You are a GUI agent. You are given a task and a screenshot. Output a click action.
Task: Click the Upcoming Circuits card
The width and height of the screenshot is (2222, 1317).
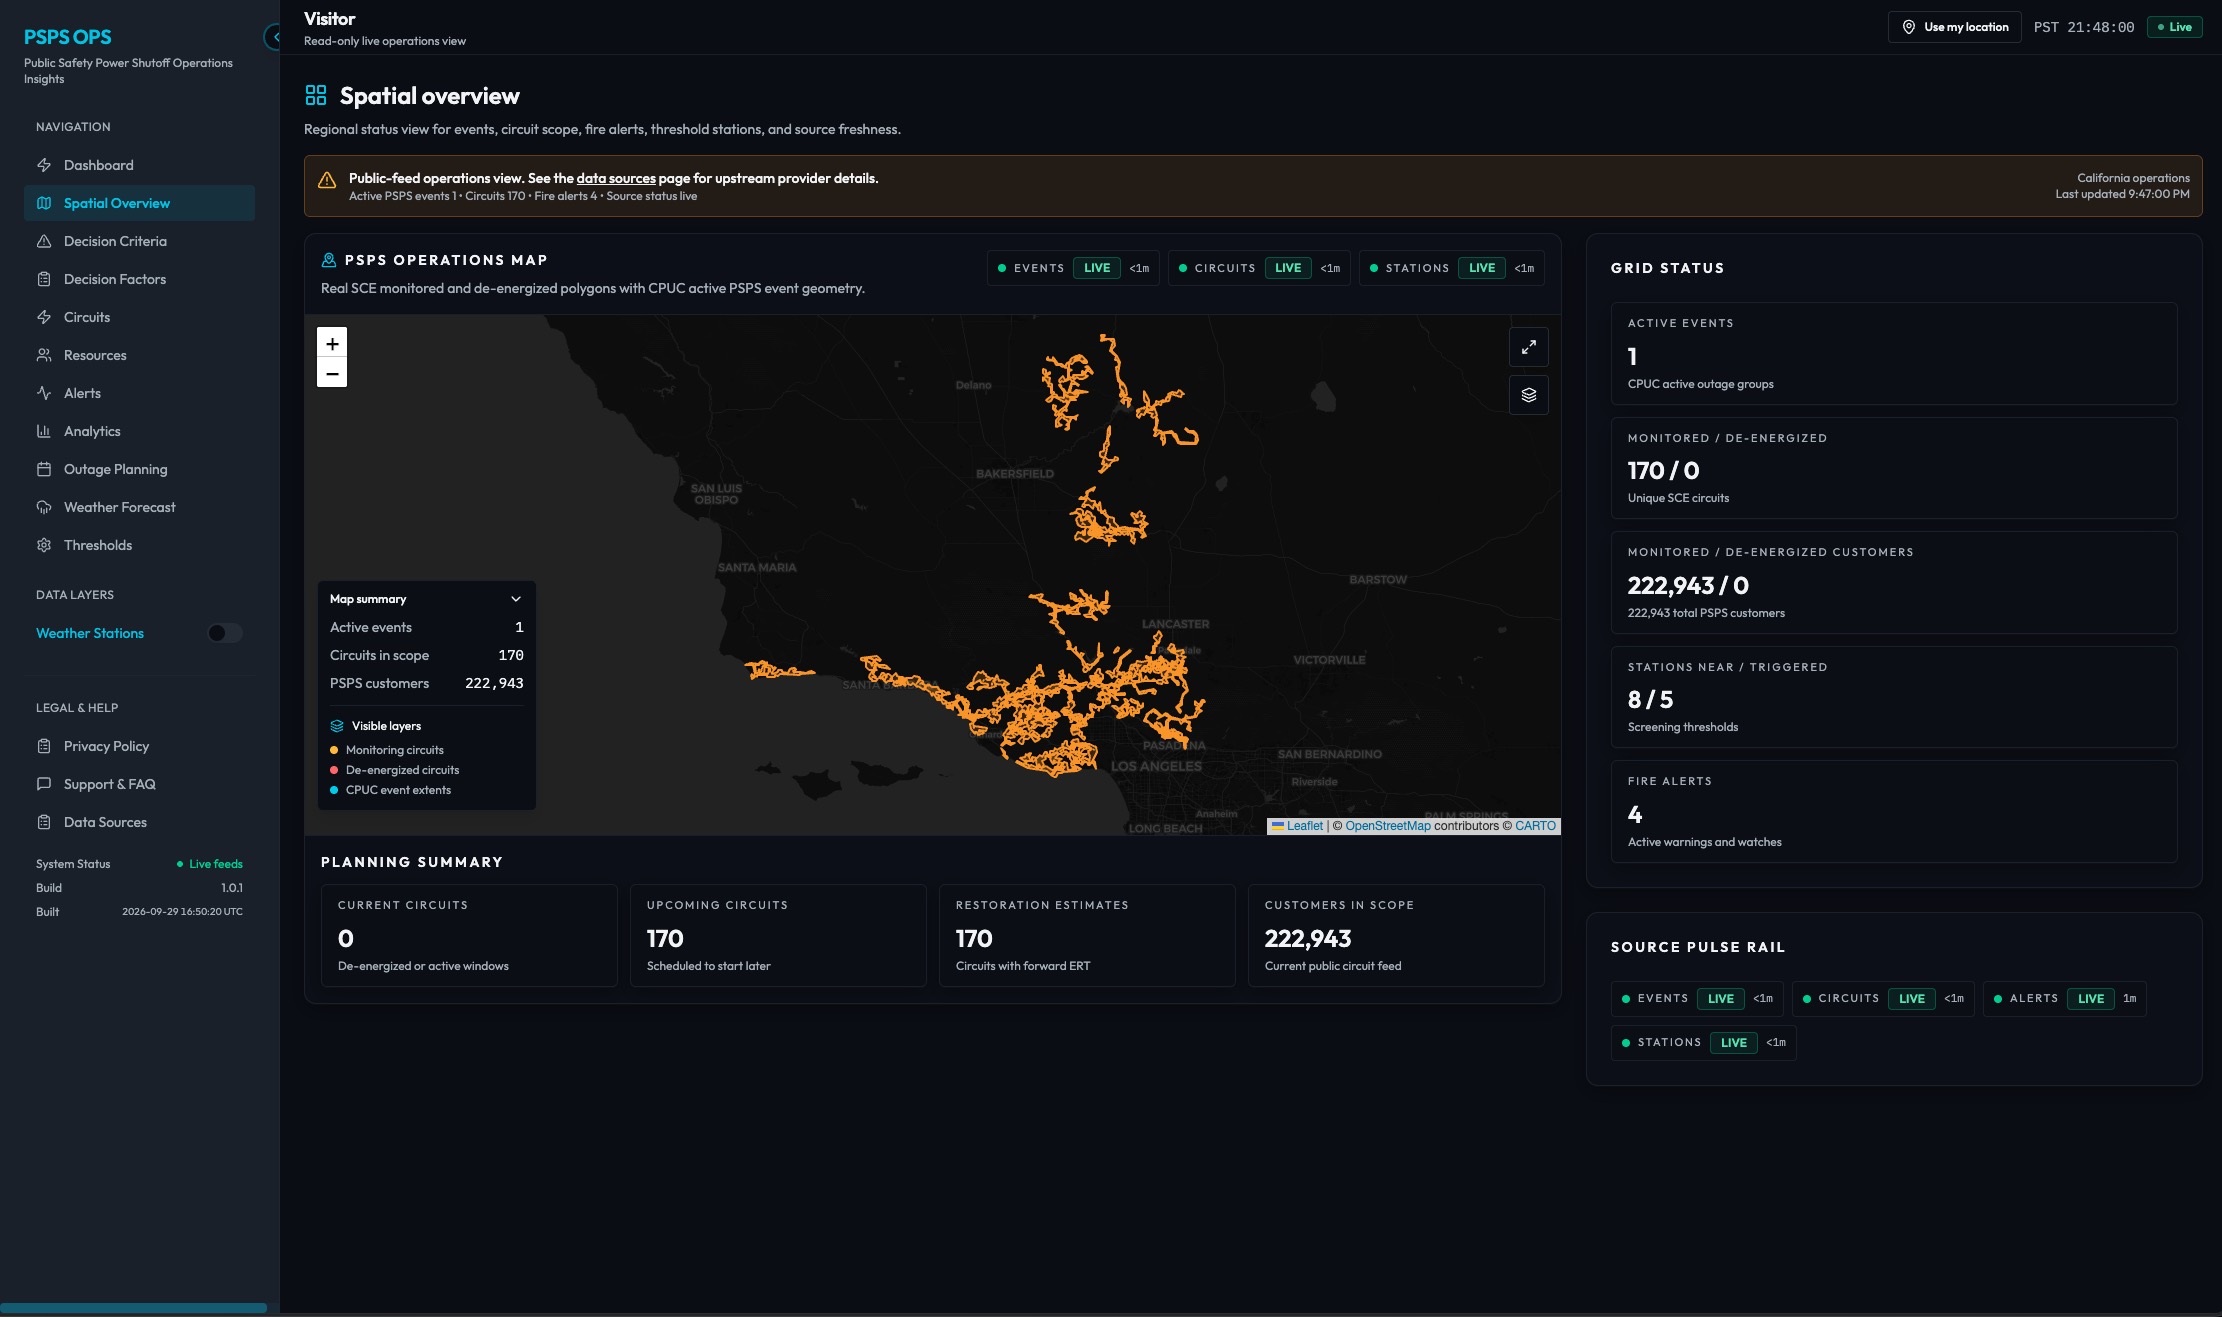[778, 935]
